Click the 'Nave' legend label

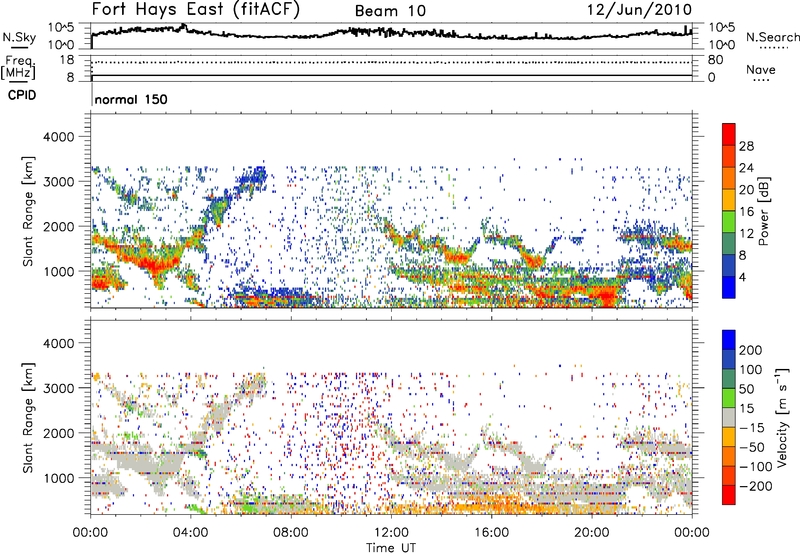(x=761, y=69)
